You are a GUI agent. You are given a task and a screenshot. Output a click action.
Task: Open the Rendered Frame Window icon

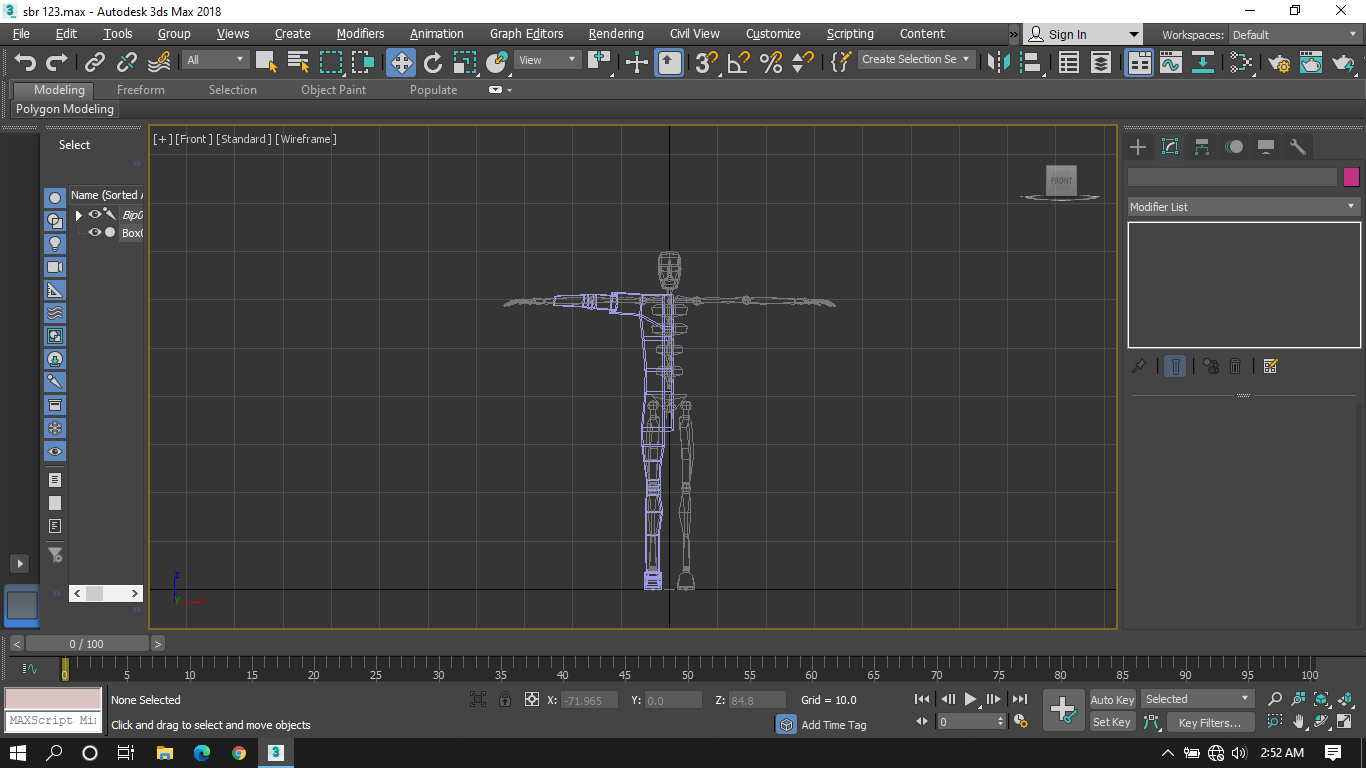(1310, 62)
